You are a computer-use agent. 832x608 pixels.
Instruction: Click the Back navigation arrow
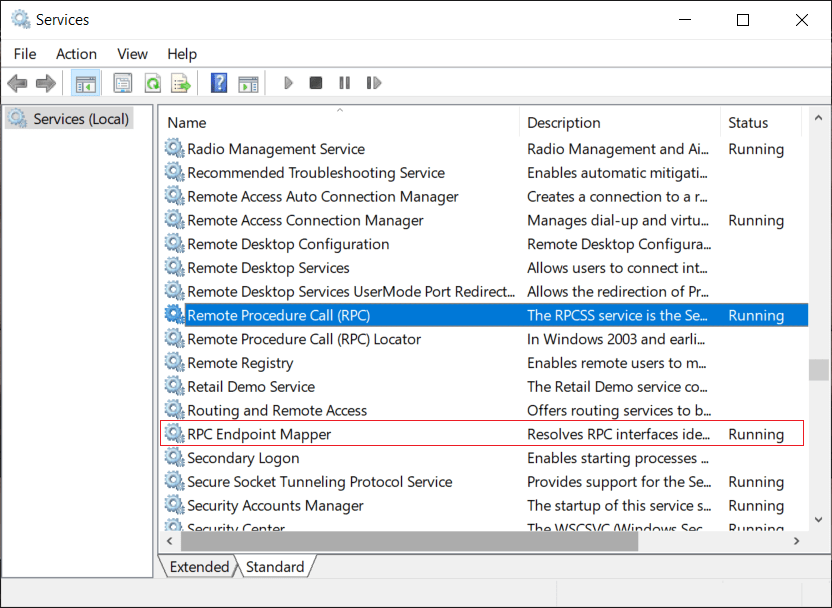17,82
